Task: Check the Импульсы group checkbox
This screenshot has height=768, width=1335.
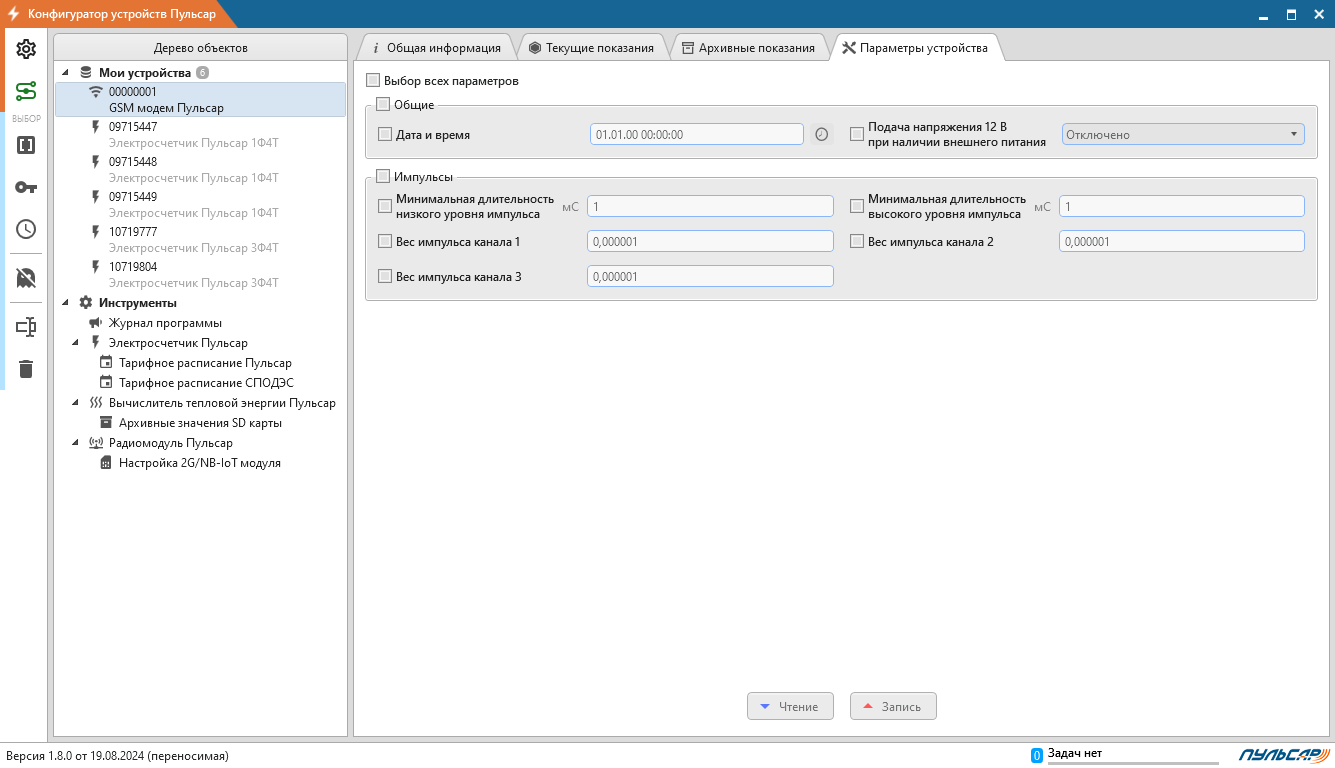Action: [383, 177]
